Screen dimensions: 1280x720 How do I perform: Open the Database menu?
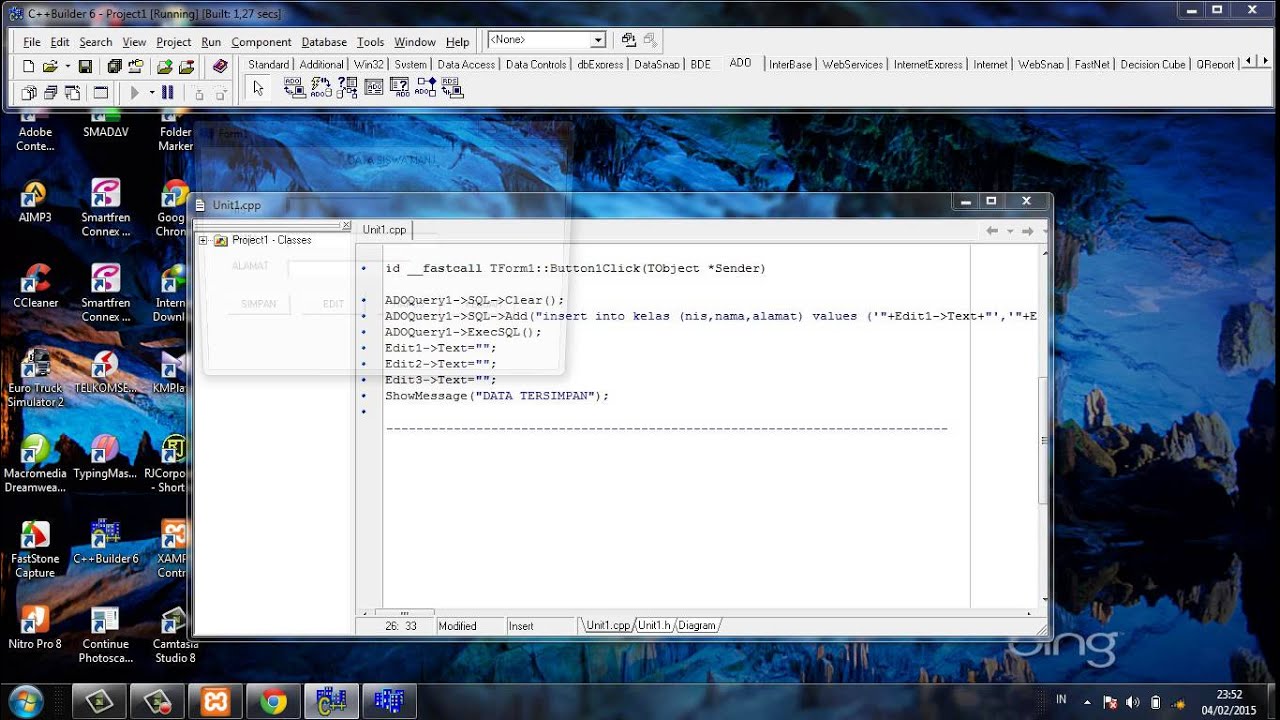324,42
